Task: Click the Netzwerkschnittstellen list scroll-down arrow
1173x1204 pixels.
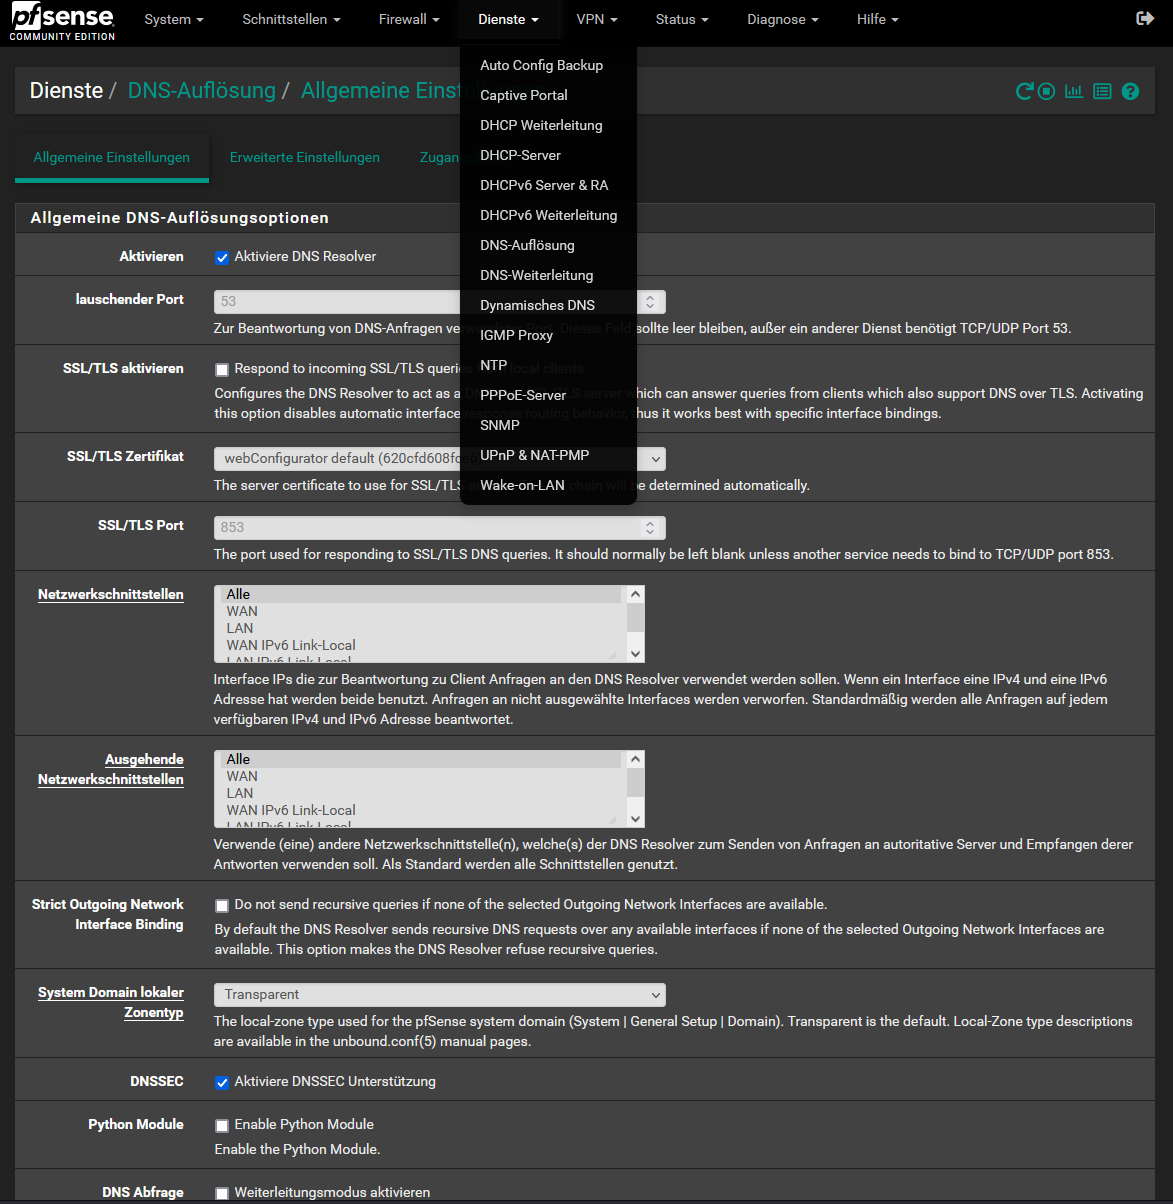Action: pyautogui.click(x=636, y=654)
